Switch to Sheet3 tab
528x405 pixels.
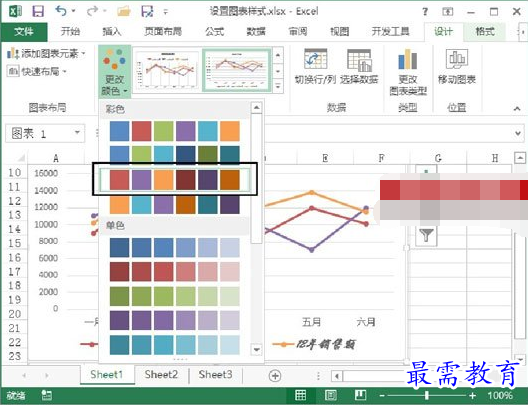[216, 374]
